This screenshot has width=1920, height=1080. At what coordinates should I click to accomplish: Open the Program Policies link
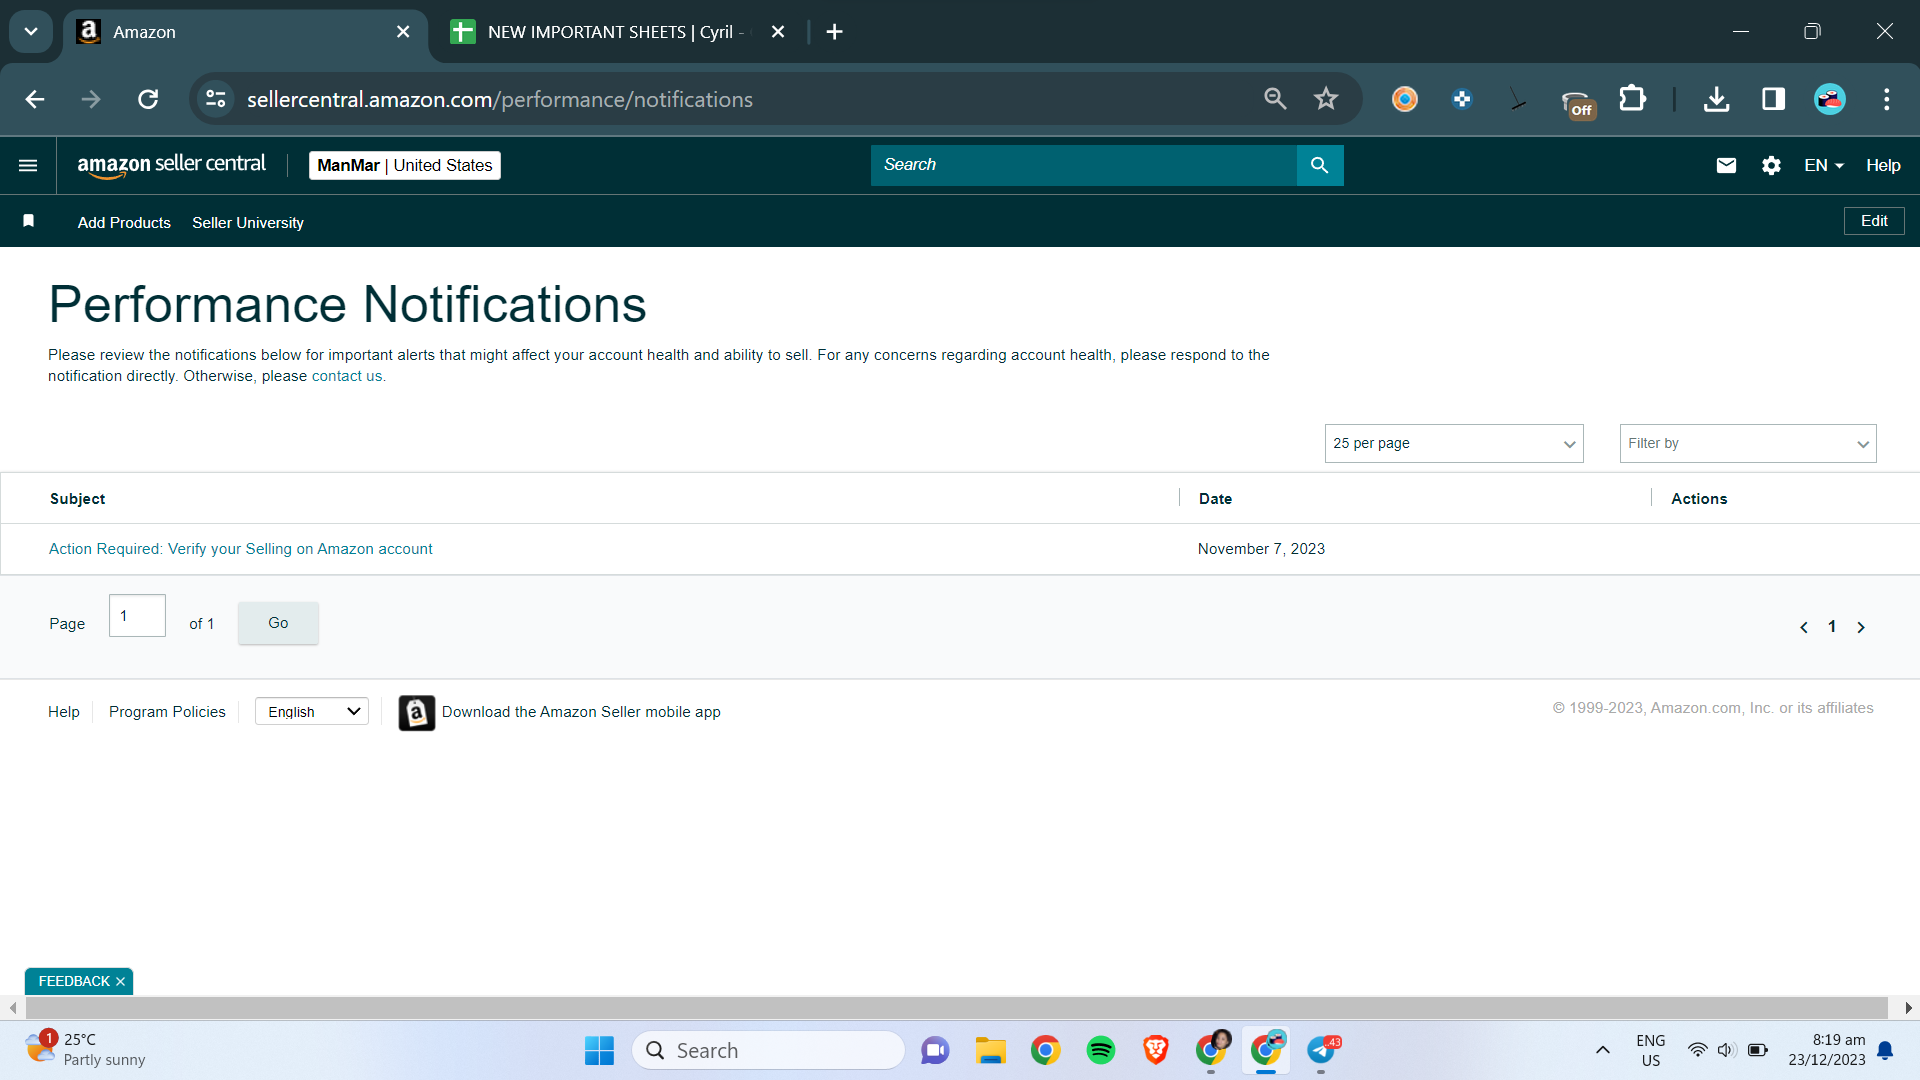[167, 712]
